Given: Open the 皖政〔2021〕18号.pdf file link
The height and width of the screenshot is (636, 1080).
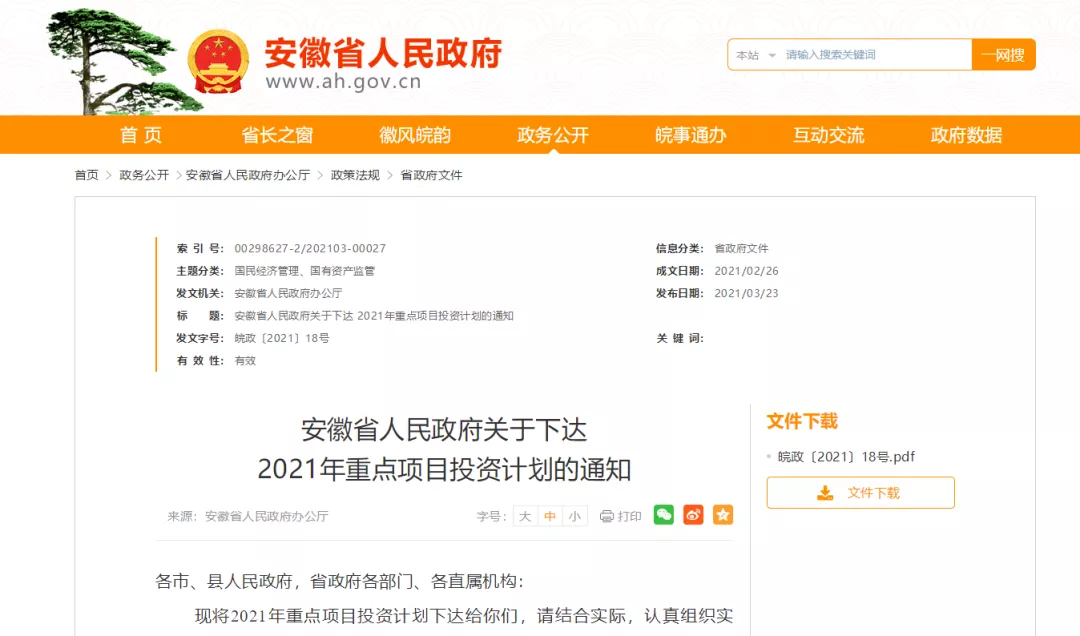Looking at the screenshot, I should [846, 457].
